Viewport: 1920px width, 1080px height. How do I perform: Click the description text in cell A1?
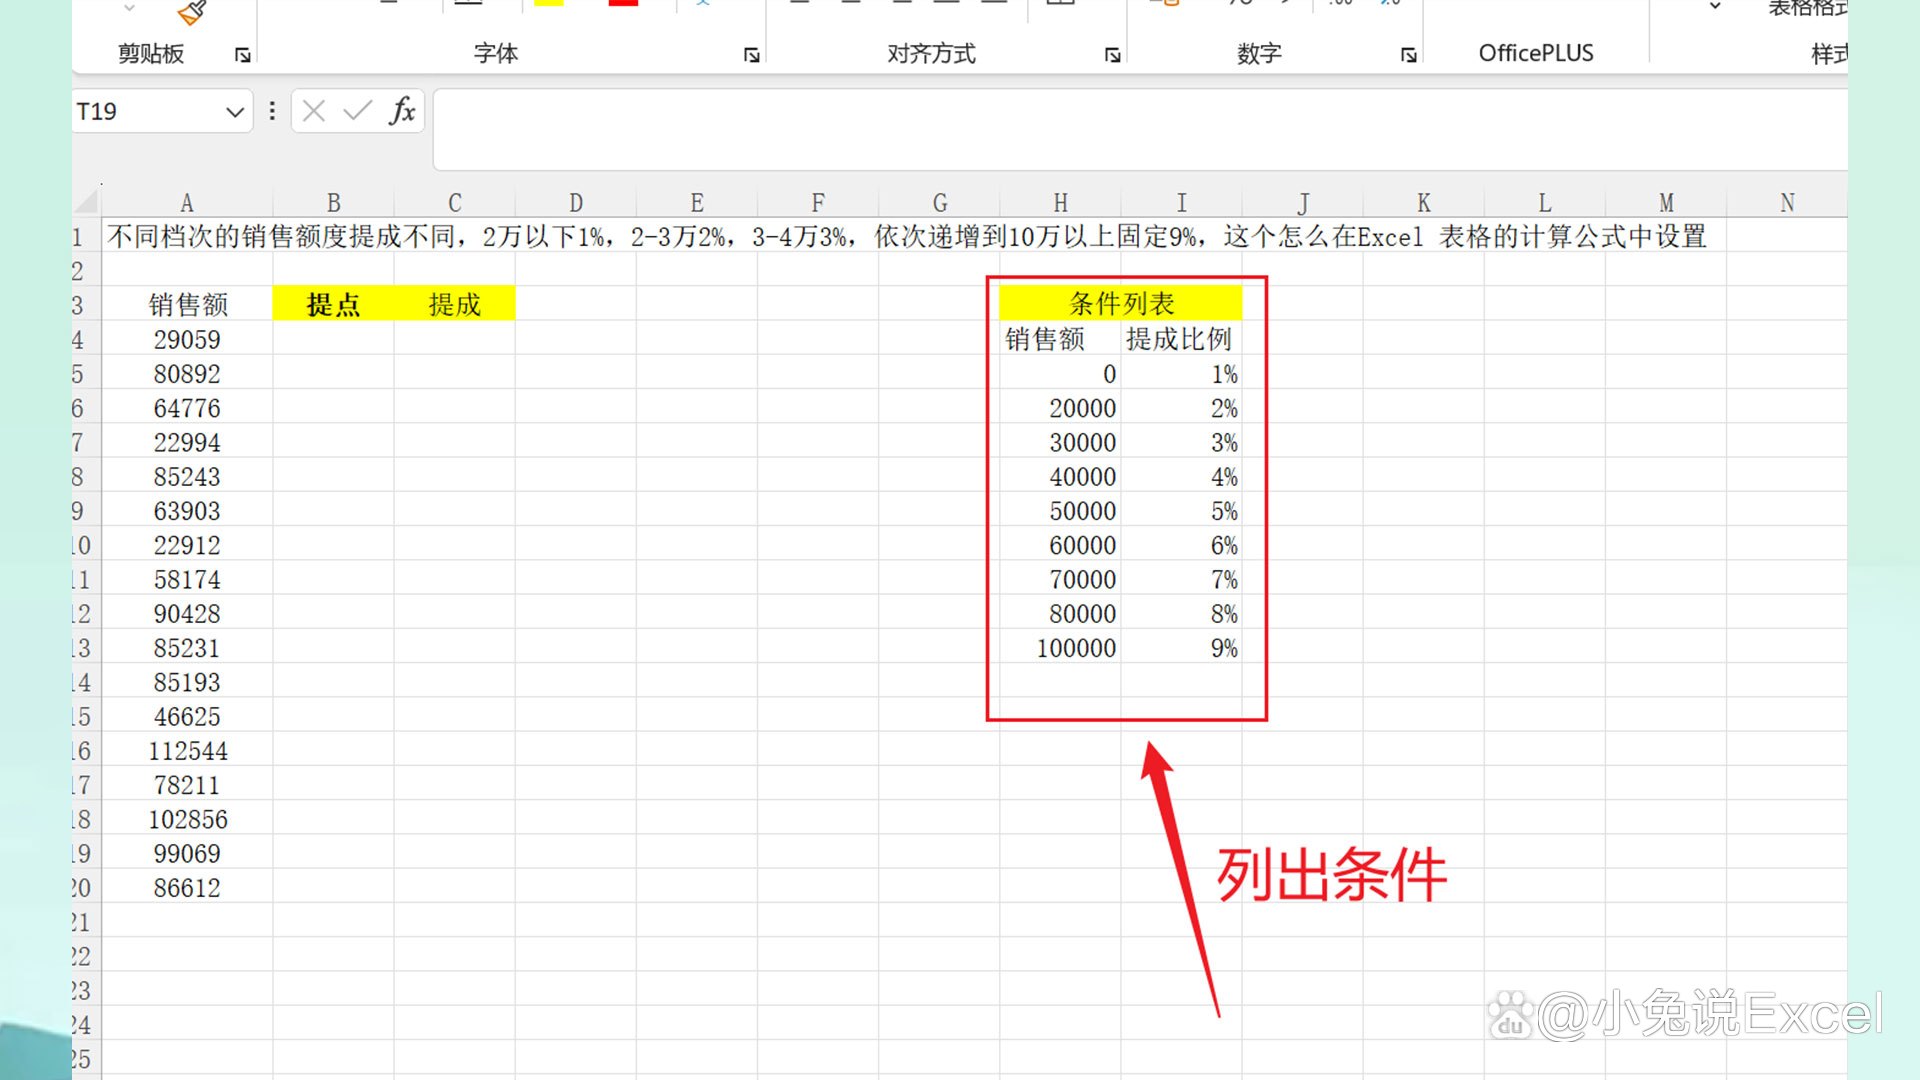point(906,237)
